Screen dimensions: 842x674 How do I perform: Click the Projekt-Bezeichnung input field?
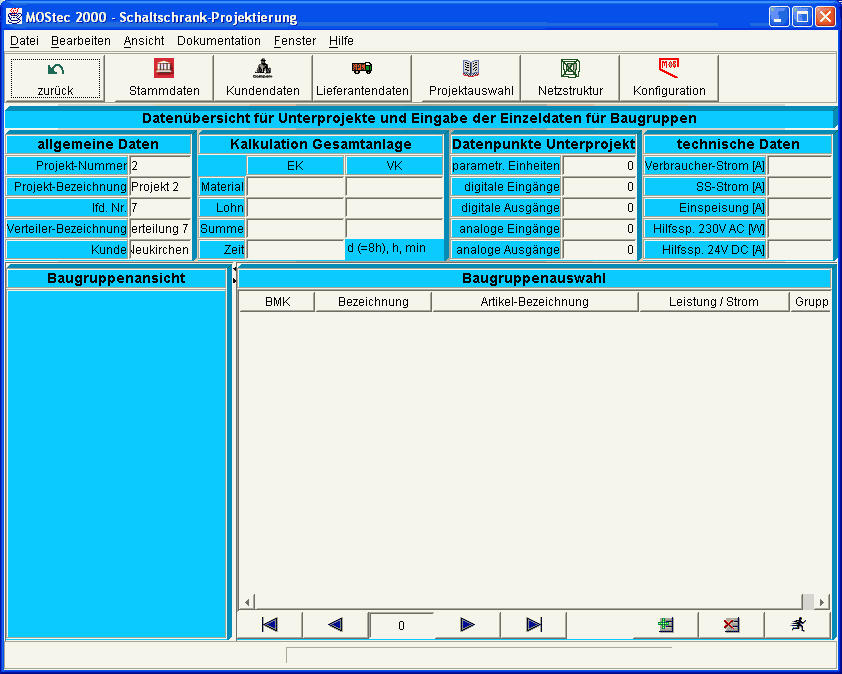[159, 187]
